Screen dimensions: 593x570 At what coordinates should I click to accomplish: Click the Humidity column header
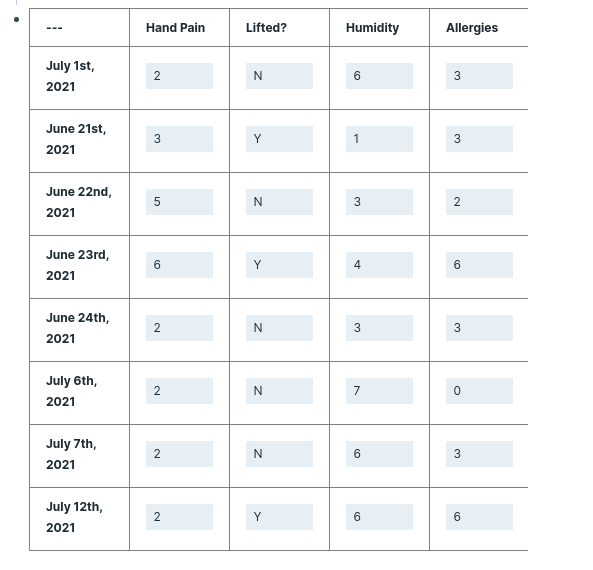click(x=373, y=28)
